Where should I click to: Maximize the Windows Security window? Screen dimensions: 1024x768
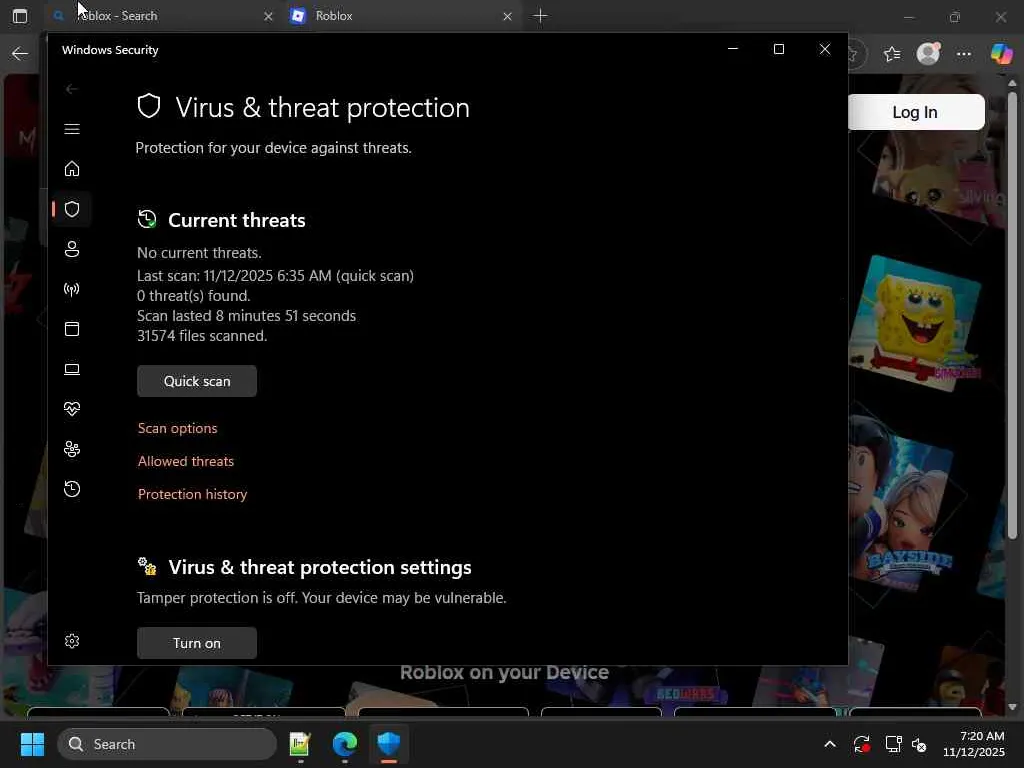point(778,49)
